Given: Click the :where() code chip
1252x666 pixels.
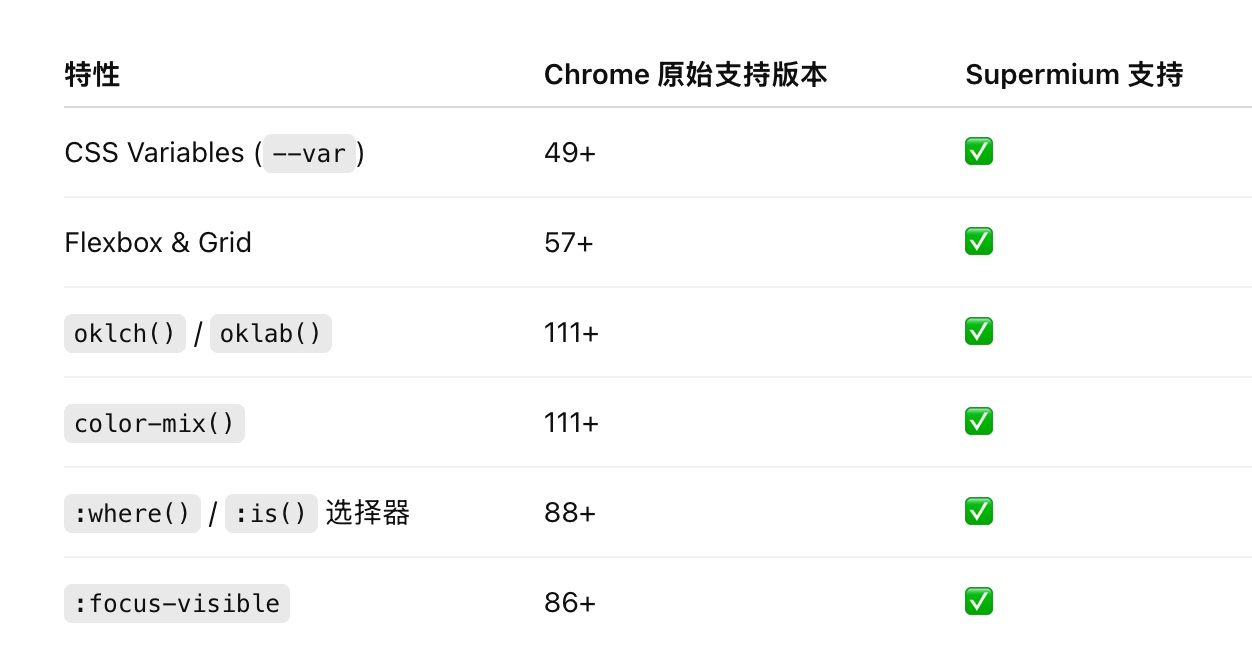Looking at the screenshot, I should pos(132,514).
